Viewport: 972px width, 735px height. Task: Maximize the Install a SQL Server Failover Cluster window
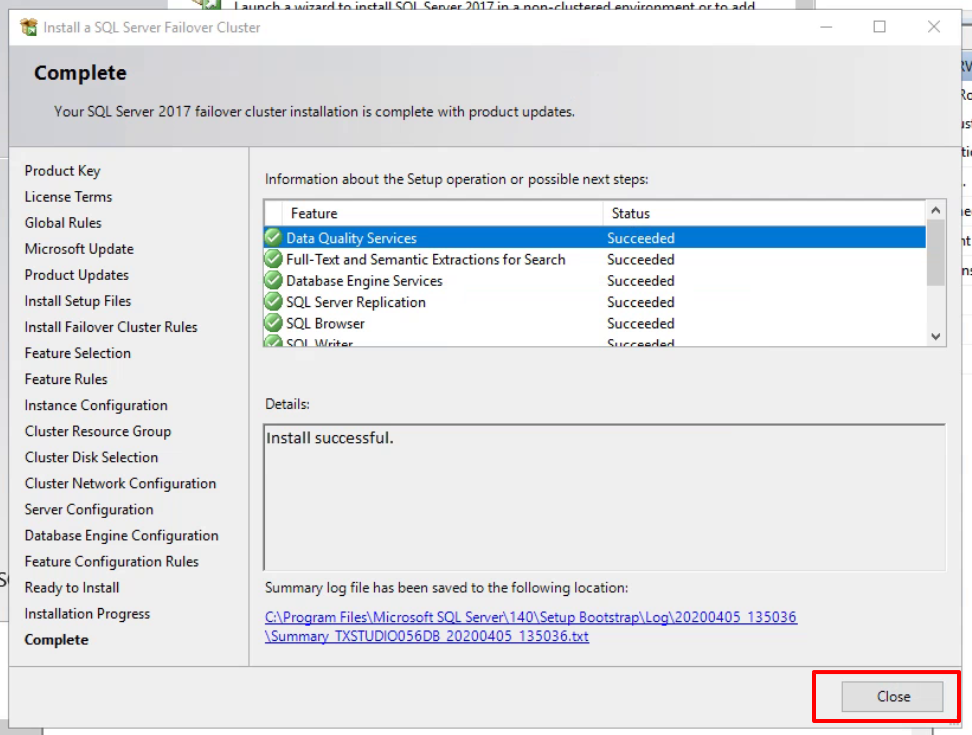(879, 27)
